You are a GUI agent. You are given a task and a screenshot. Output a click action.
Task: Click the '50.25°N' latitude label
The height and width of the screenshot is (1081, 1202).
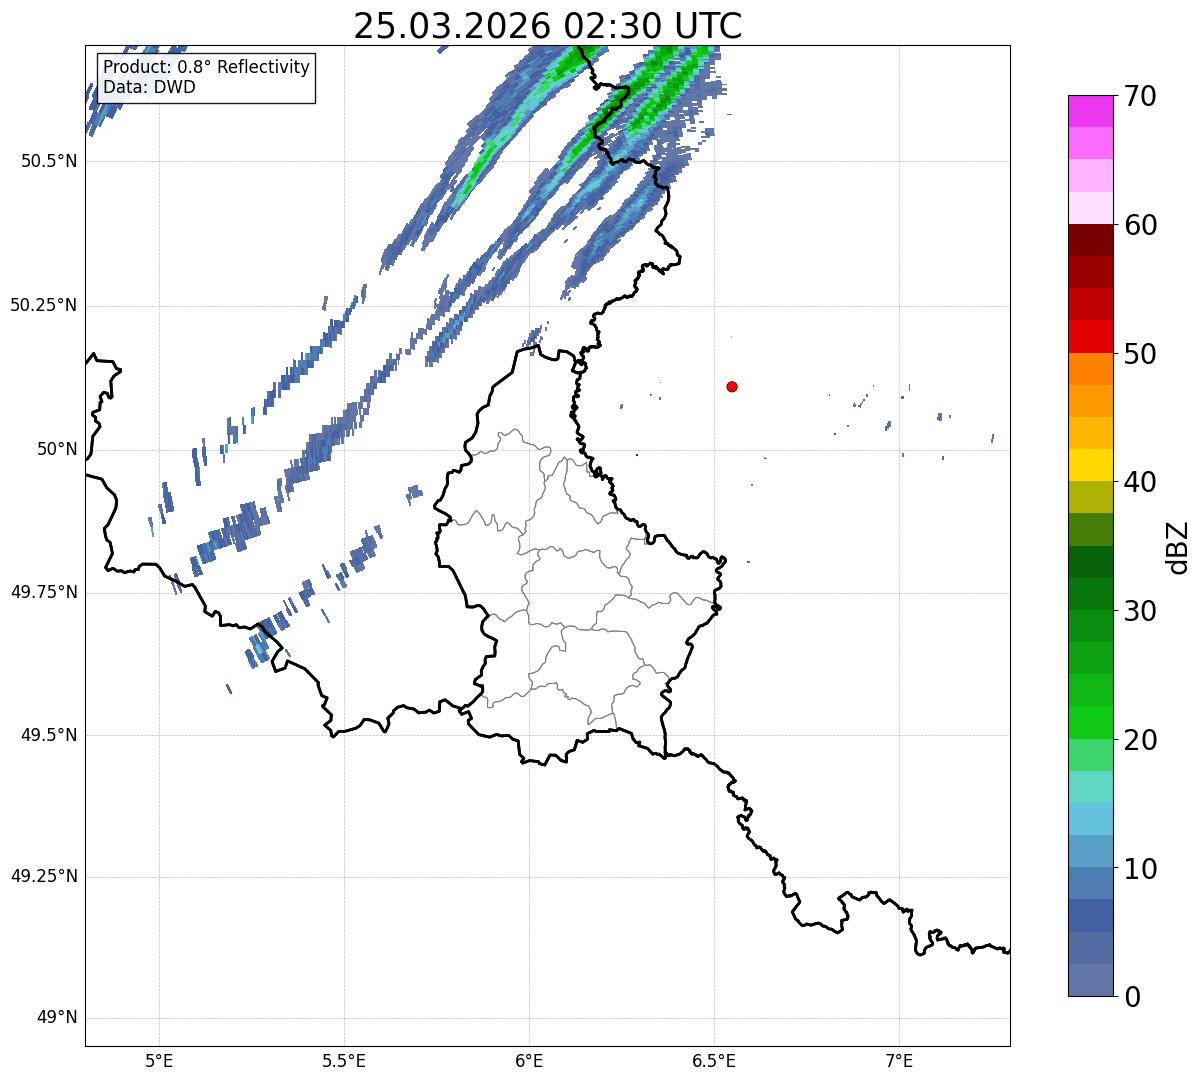(x=44, y=305)
